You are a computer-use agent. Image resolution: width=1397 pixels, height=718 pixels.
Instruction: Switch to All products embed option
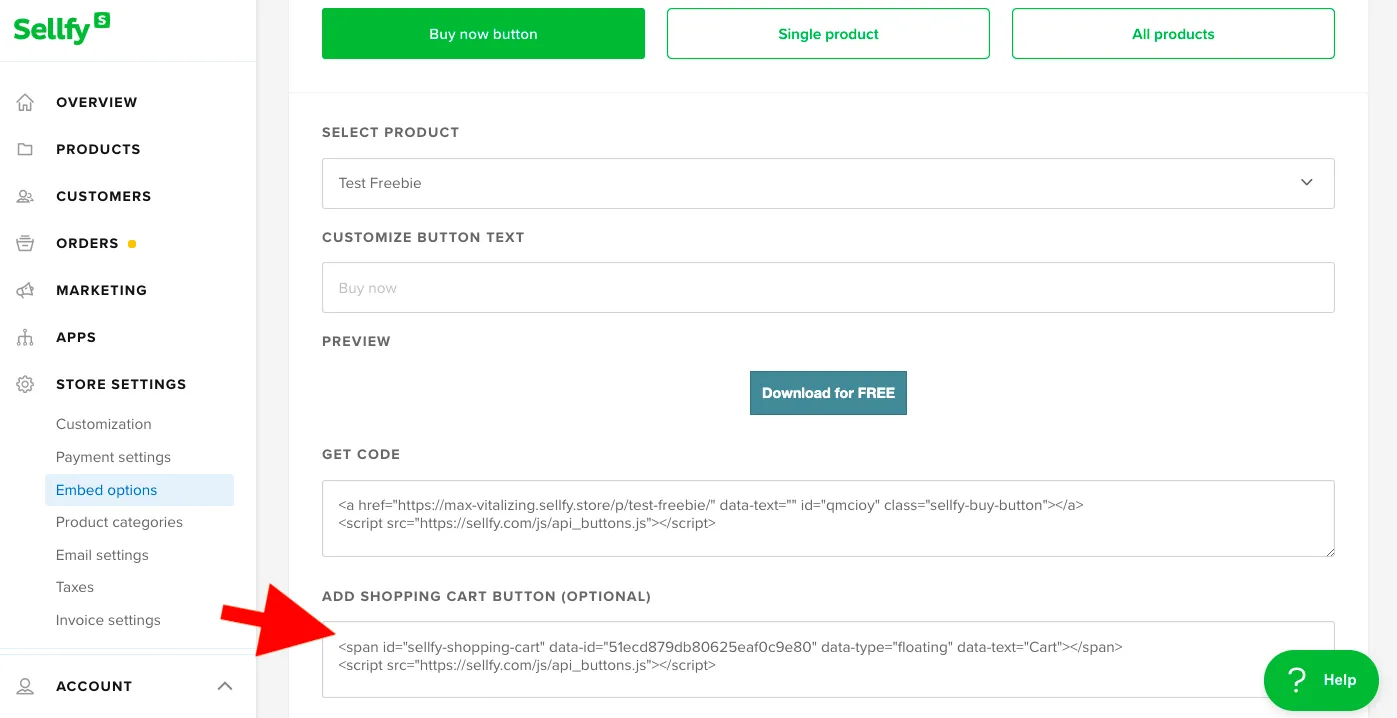tap(1173, 34)
